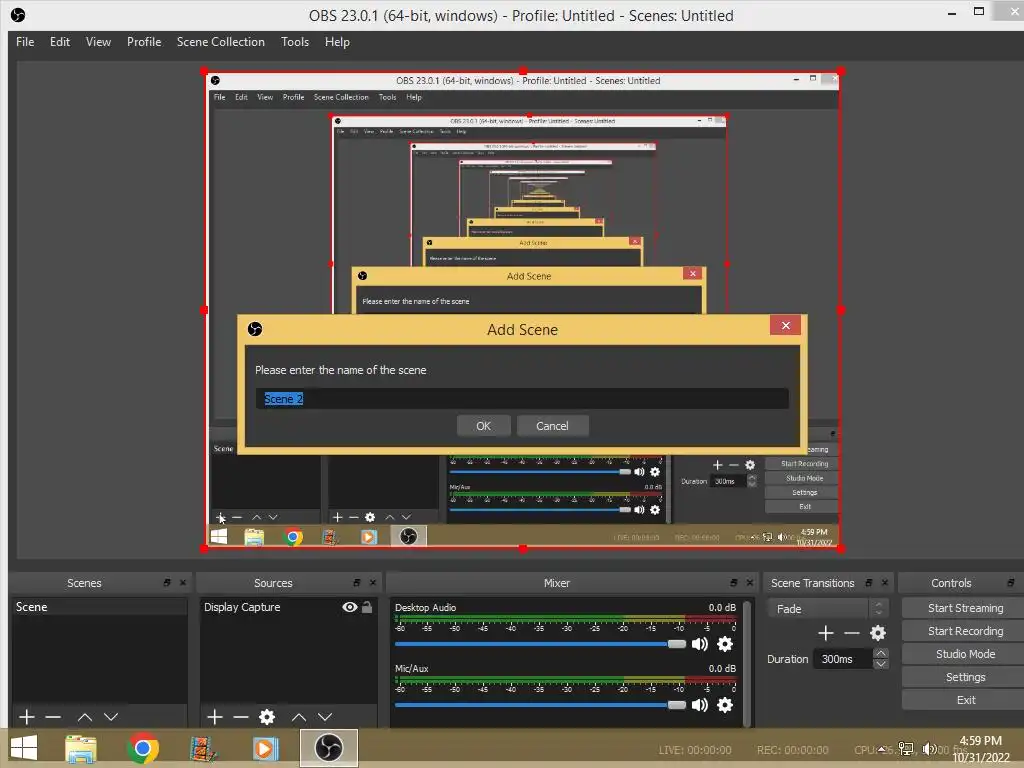
Task: Toggle the Display Capture visibility eye
Action: click(350, 607)
